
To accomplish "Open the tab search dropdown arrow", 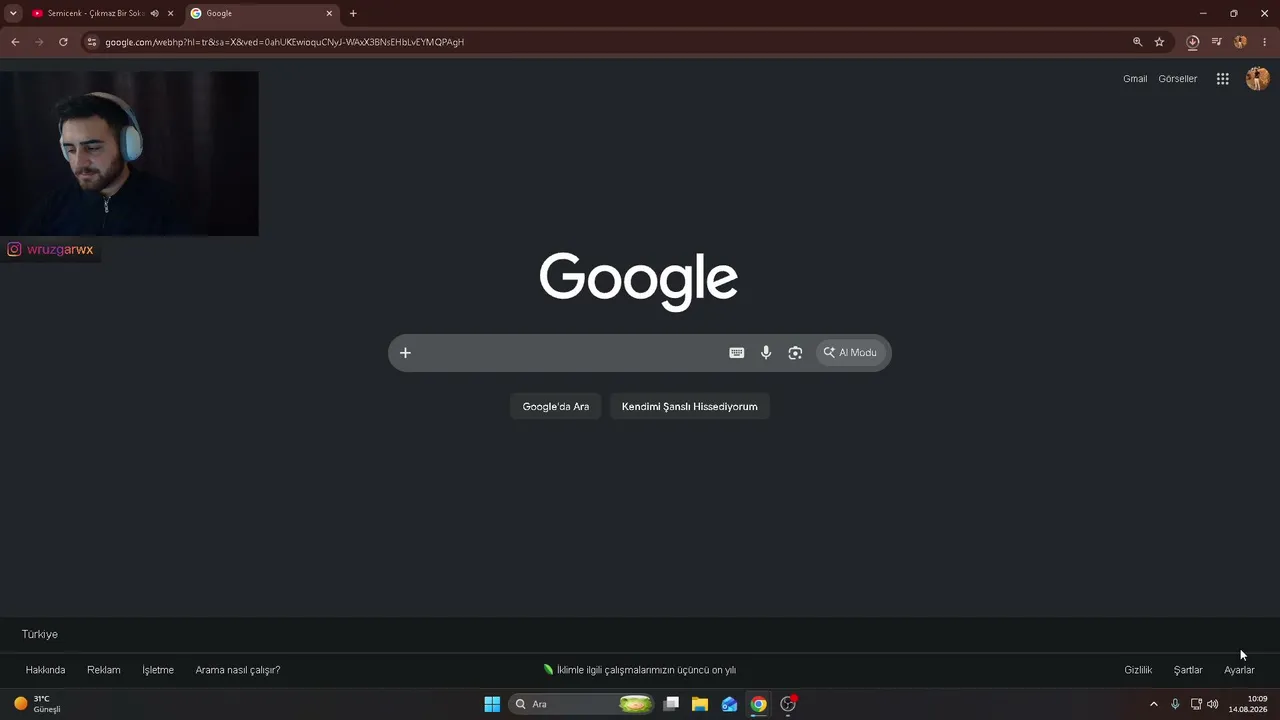I will pyautogui.click(x=13, y=13).
